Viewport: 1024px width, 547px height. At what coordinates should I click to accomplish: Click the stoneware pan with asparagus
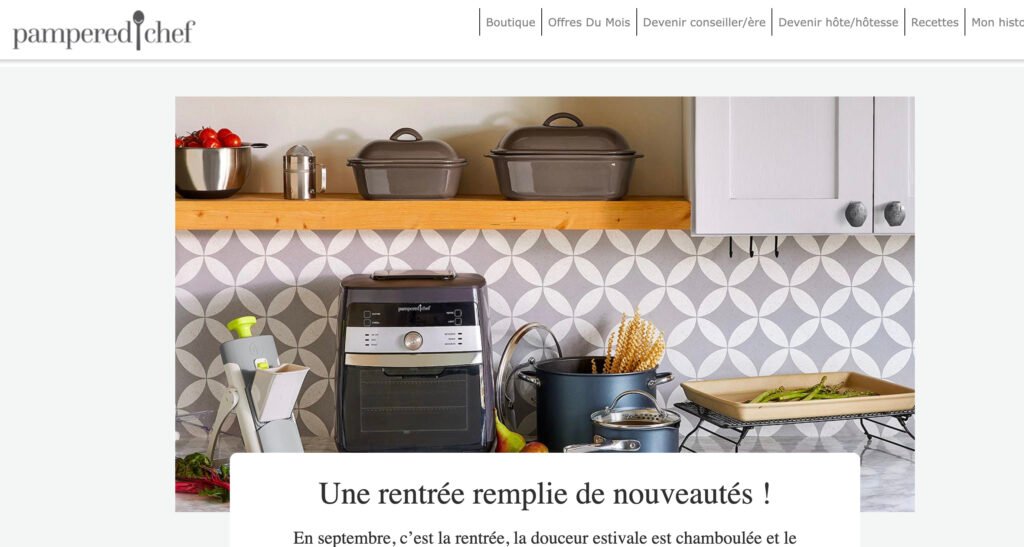[x=797, y=396]
